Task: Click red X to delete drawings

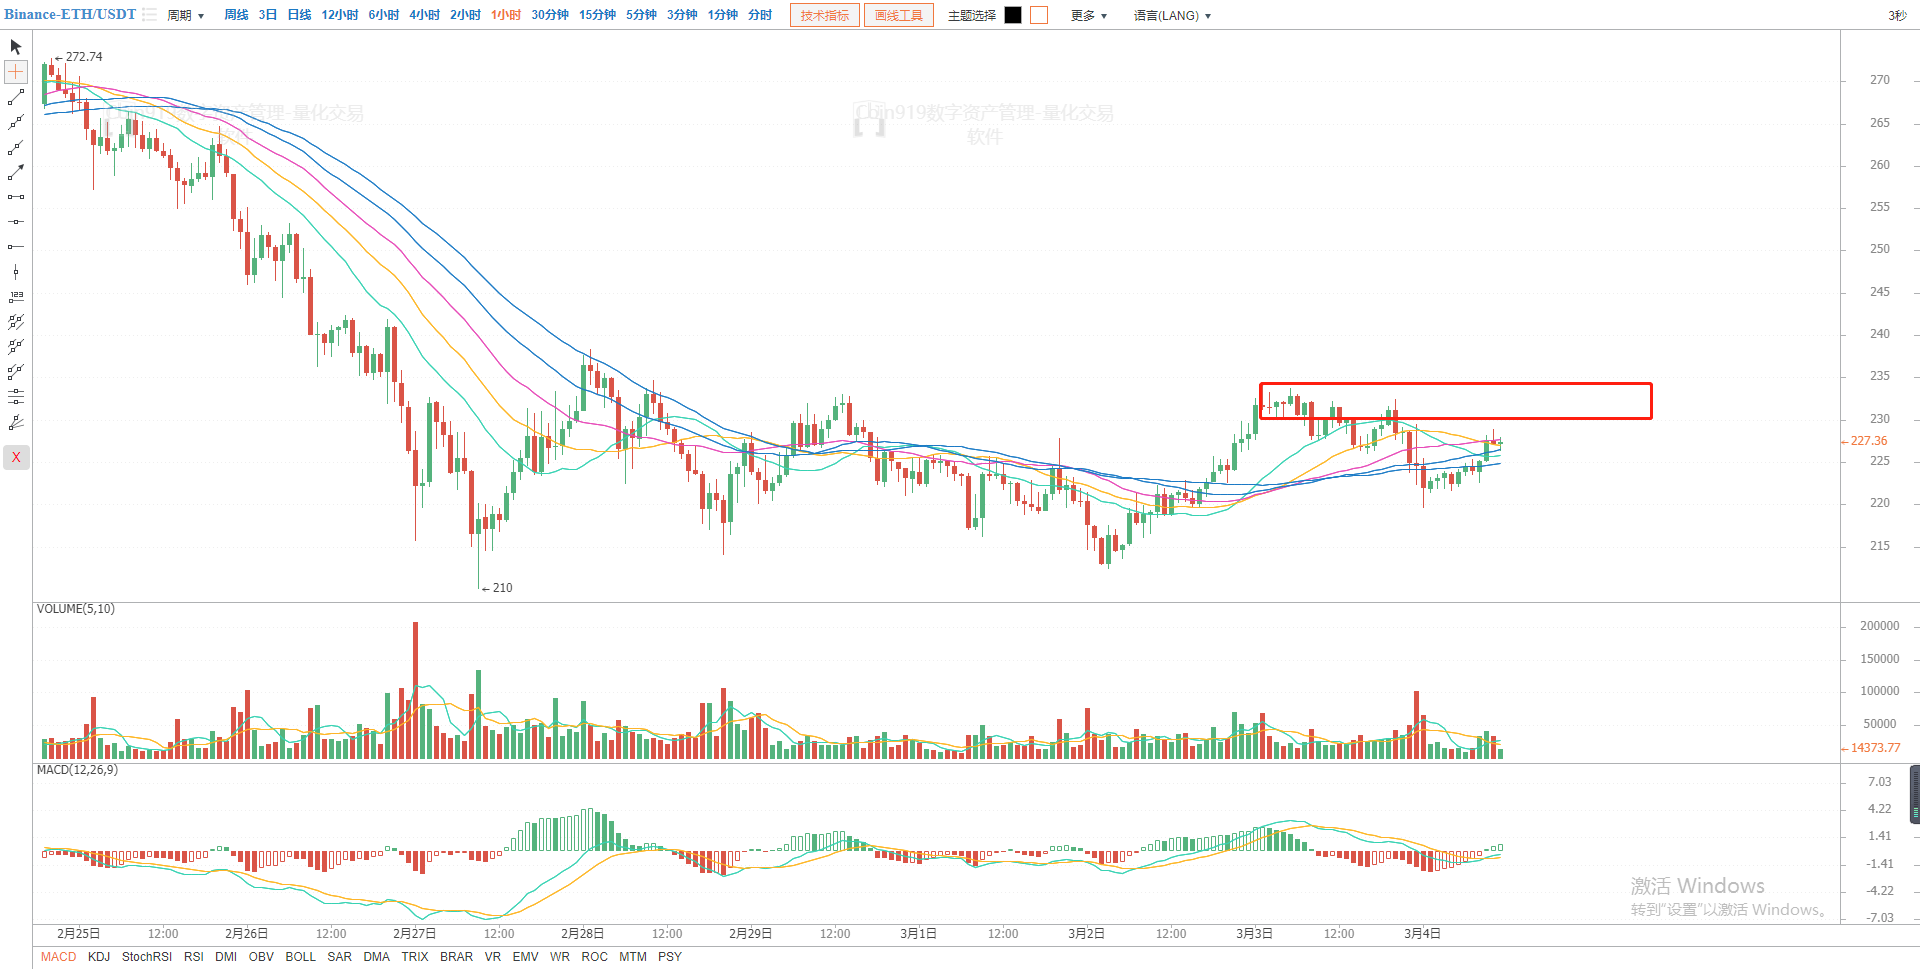Action: tap(16, 457)
